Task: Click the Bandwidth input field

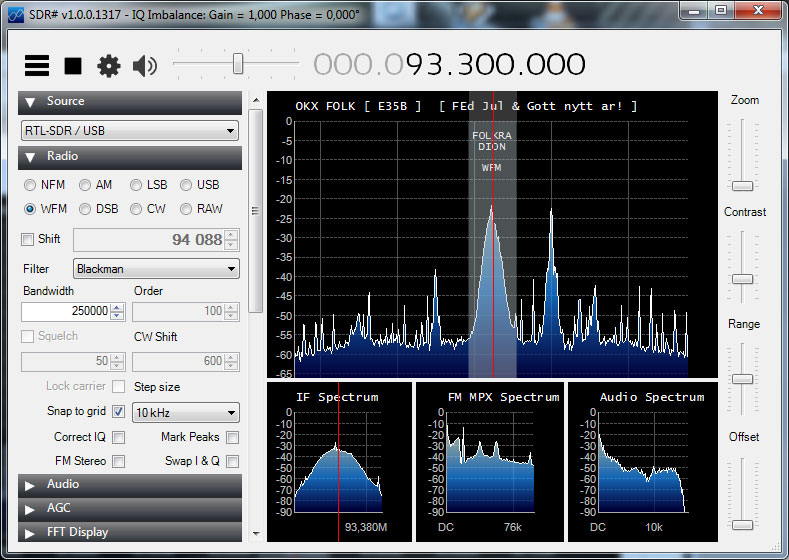Action: (x=65, y=312)
